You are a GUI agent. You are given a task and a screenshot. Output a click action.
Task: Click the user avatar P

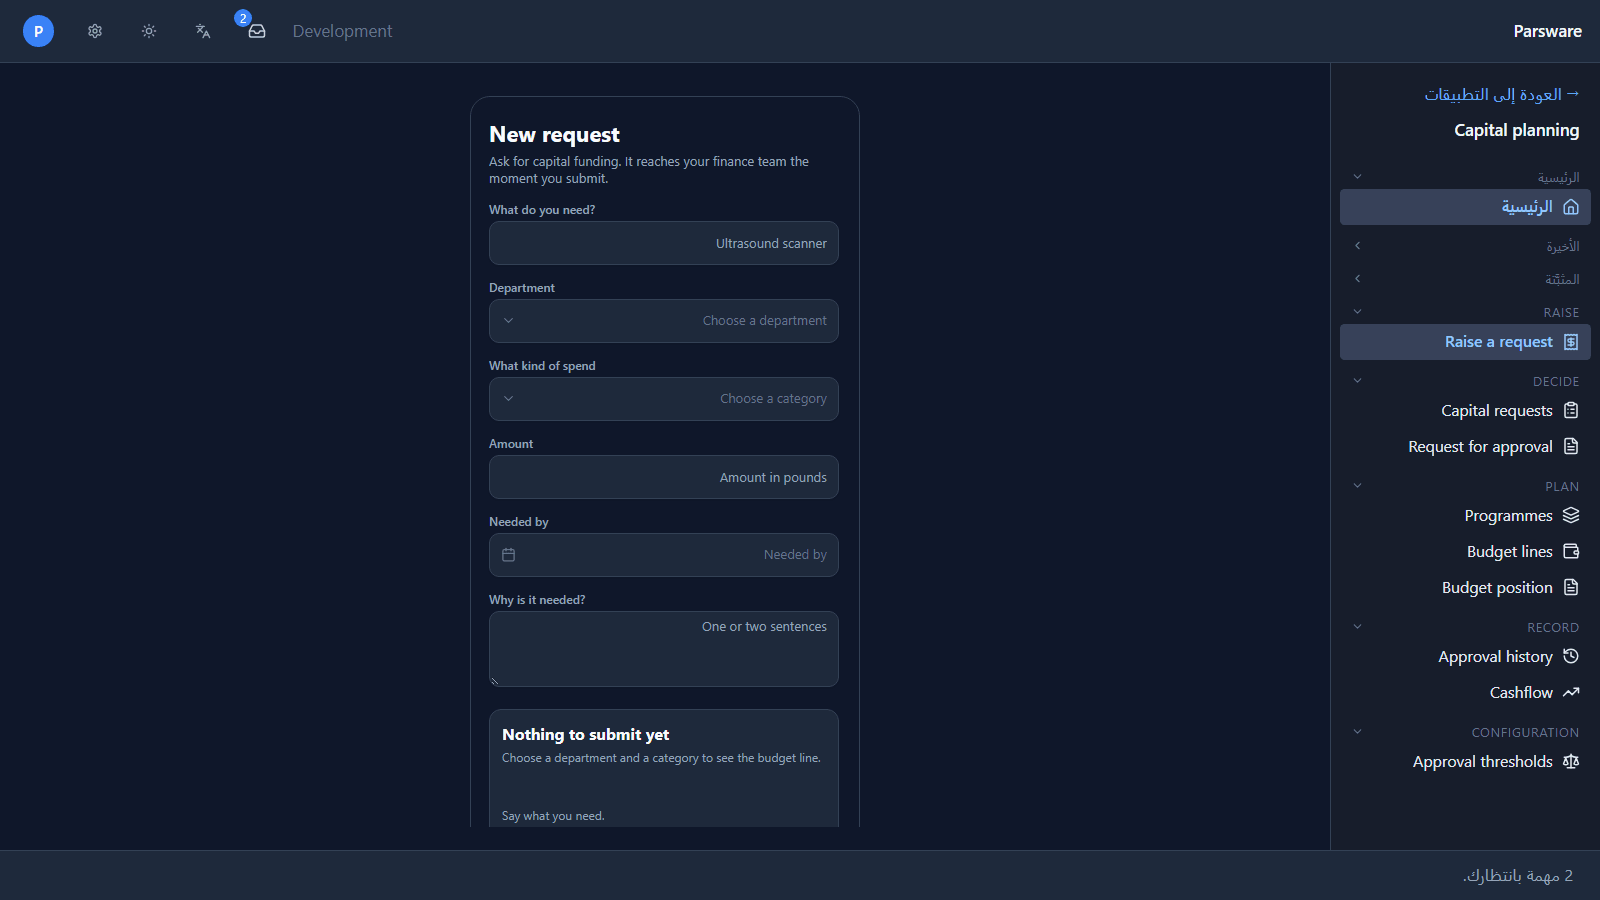[x=38, y=31]
